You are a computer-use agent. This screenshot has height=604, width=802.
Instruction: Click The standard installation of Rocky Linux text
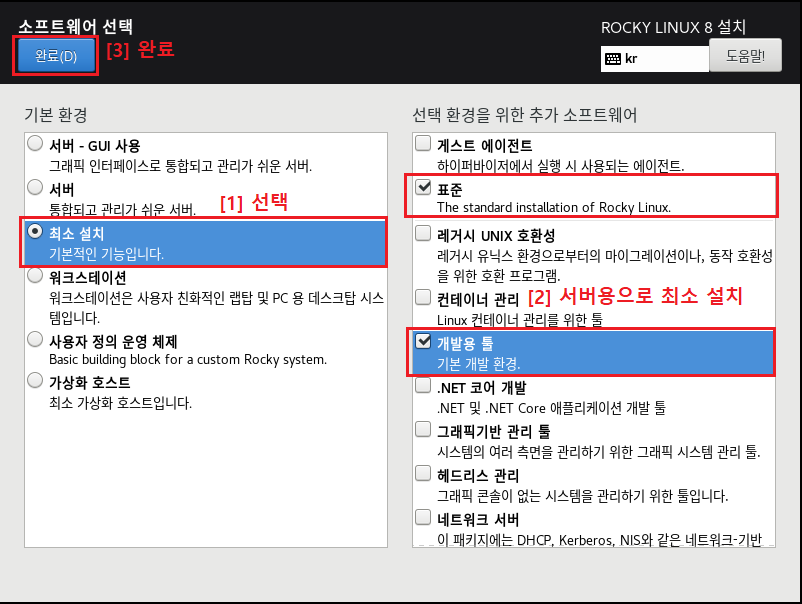[554, 207]
